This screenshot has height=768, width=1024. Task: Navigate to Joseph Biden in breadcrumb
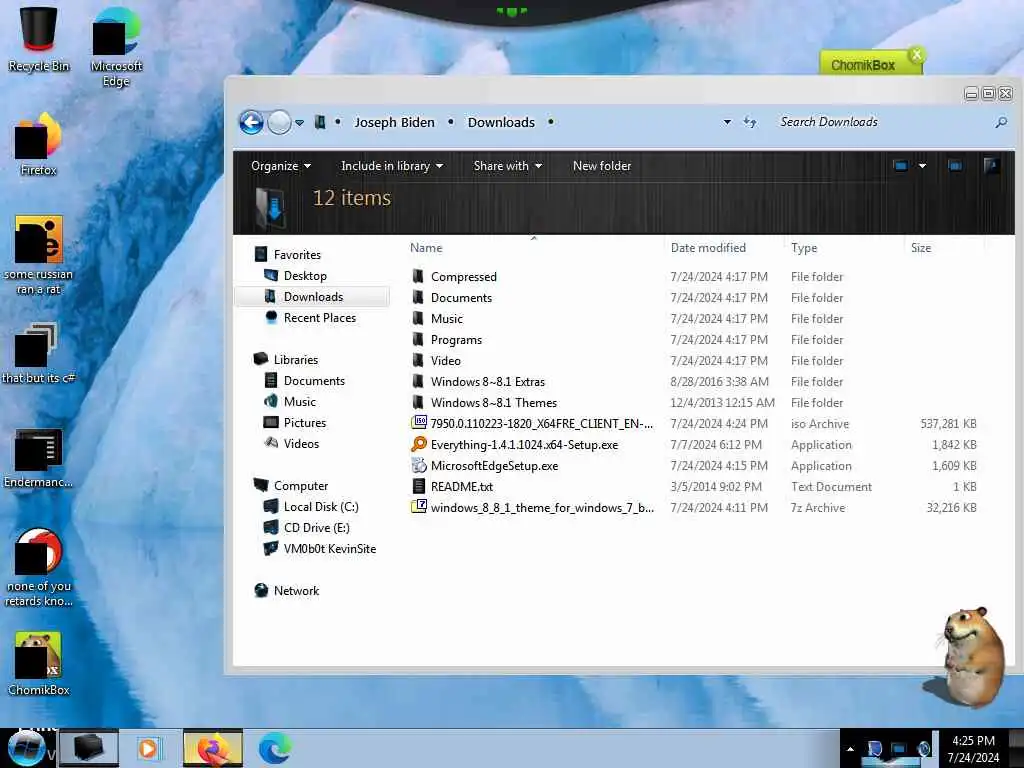point(394,122)
